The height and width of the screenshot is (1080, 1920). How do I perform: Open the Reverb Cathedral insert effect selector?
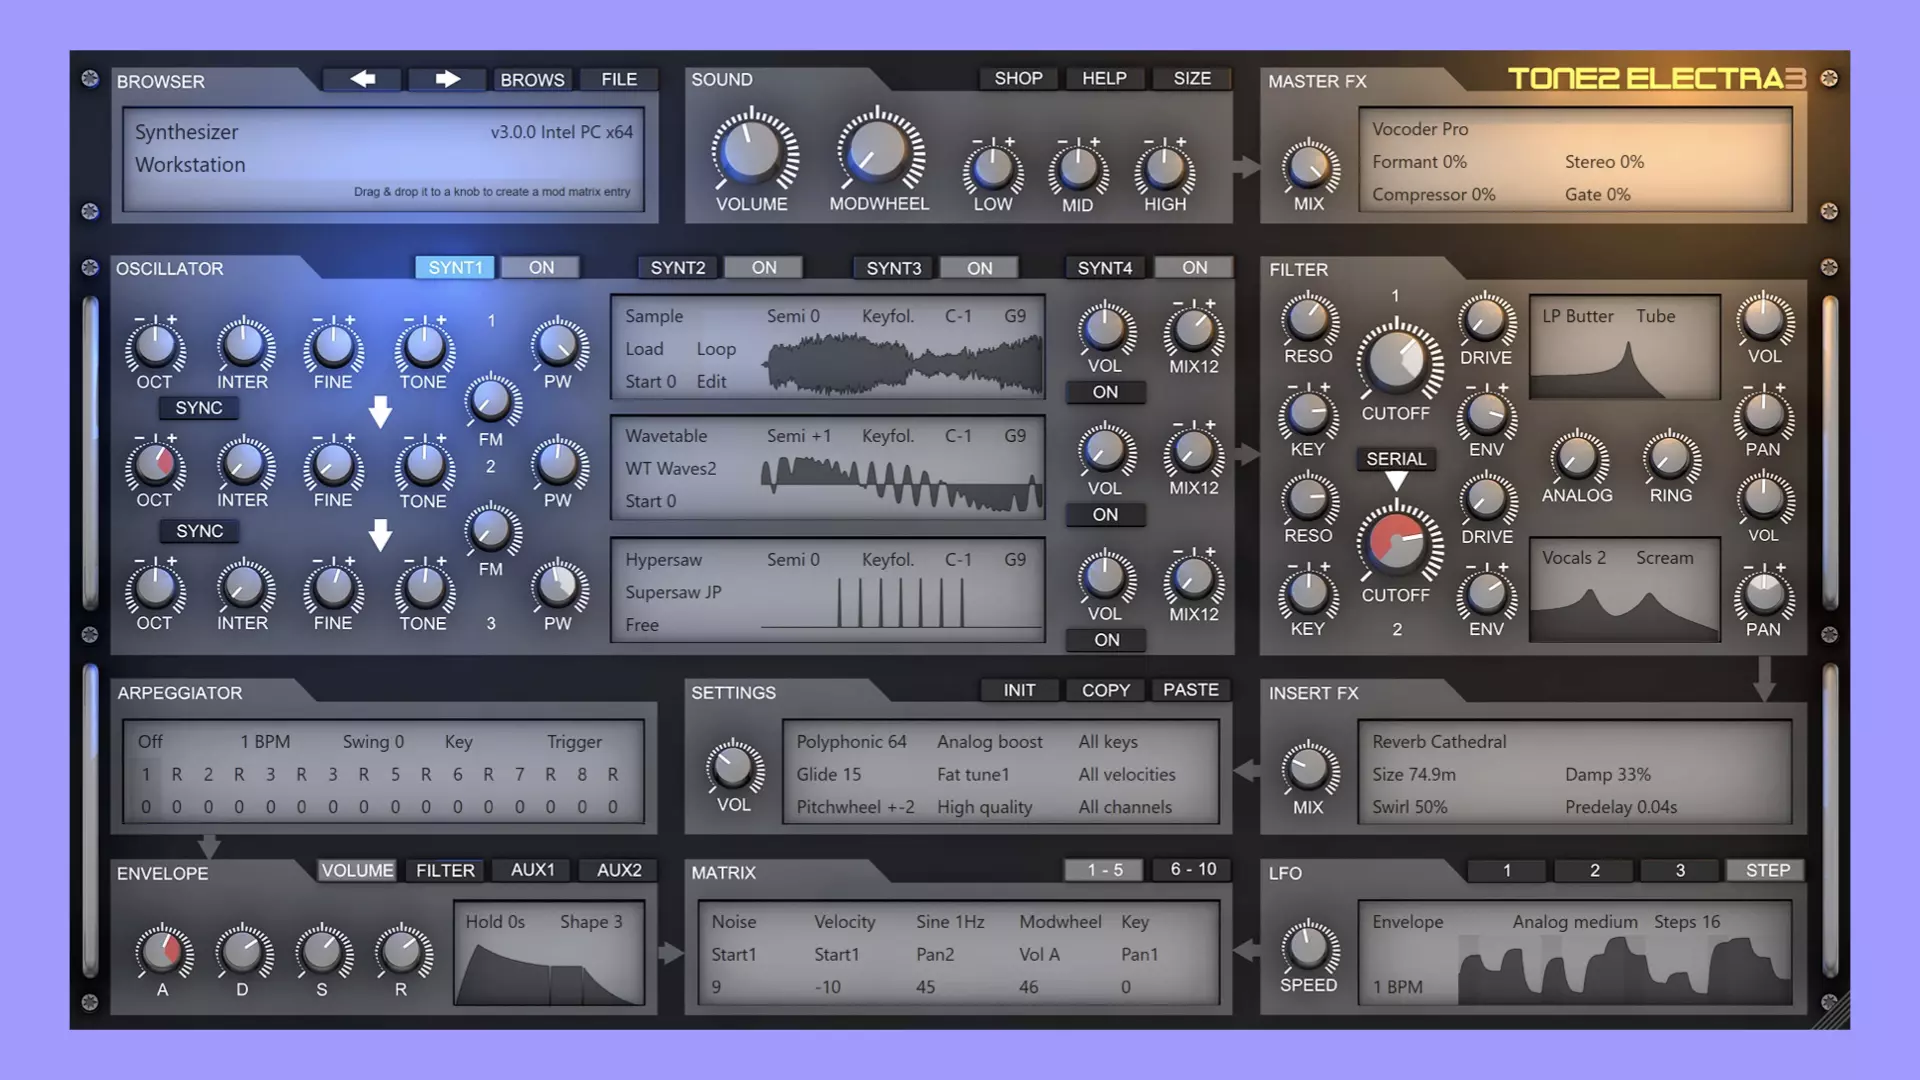(1439, 742)
